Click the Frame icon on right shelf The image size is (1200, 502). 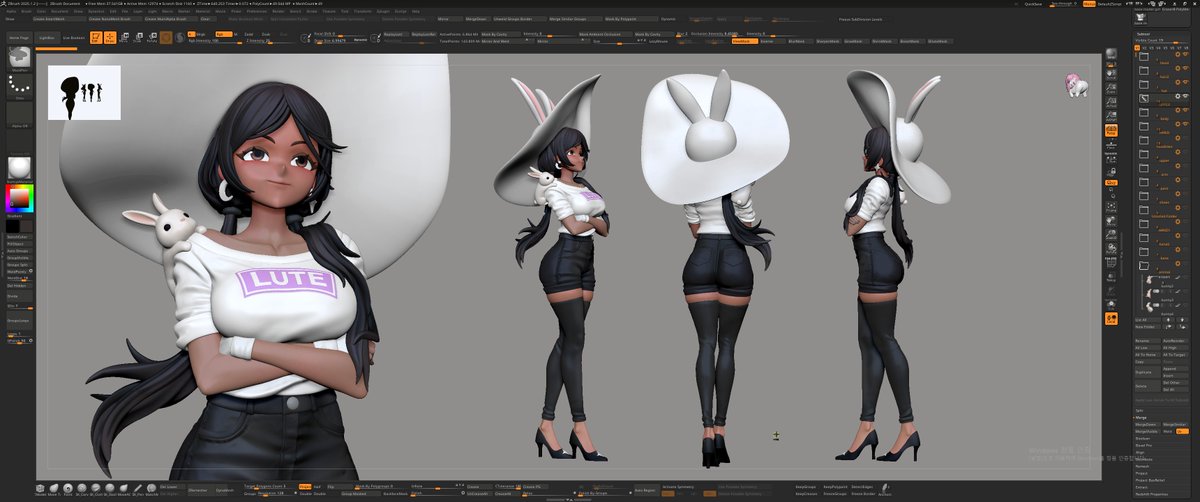tap(1110, 206)
